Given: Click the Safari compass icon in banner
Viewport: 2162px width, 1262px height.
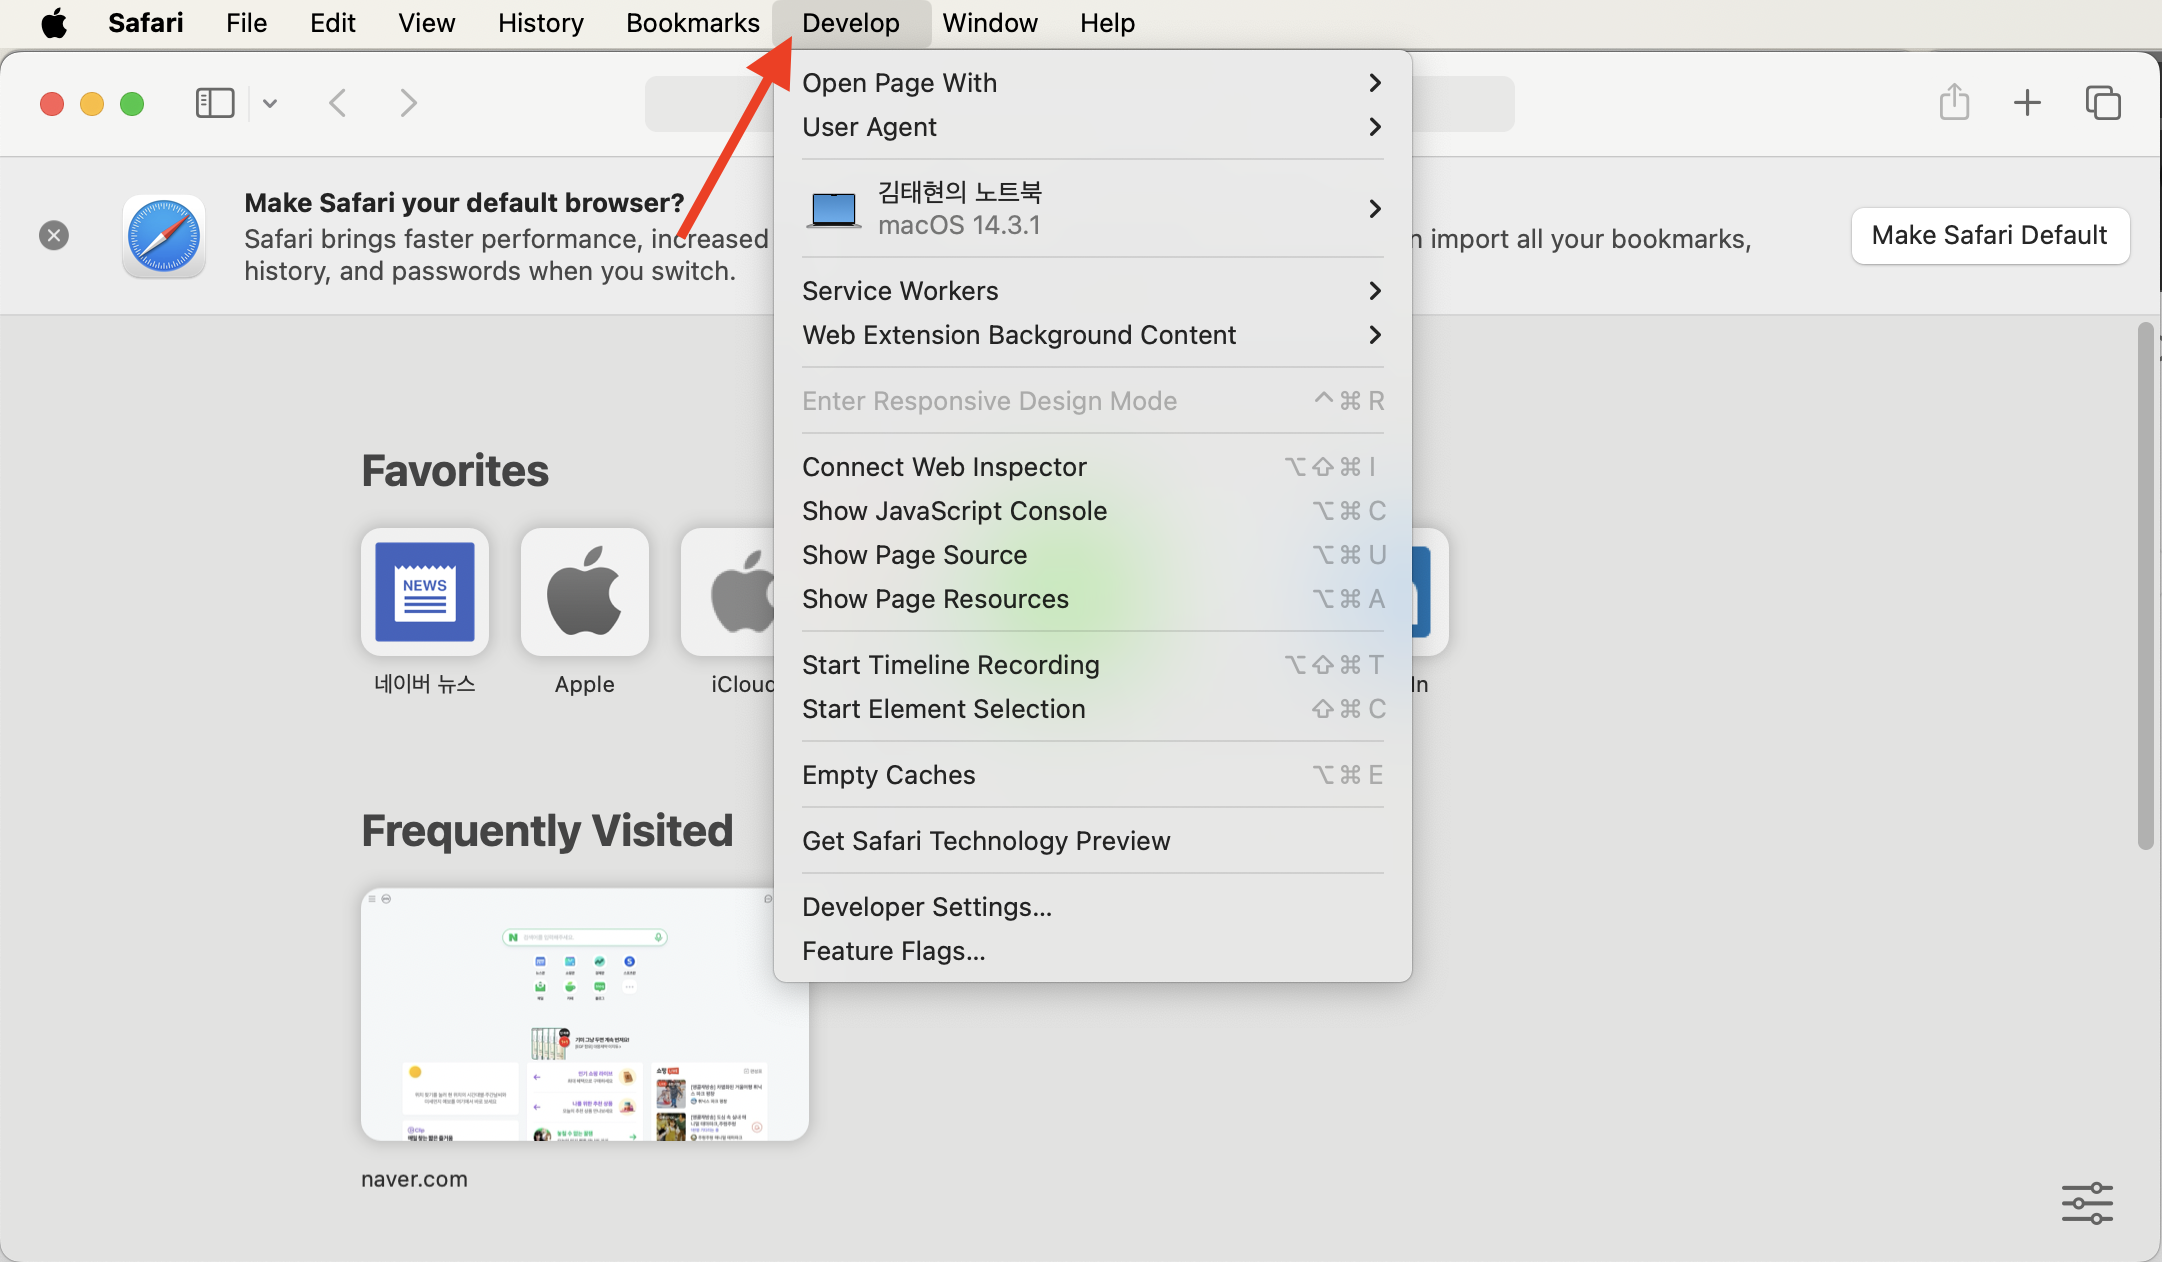Looking at the screenshot, I should pos(164,236).
